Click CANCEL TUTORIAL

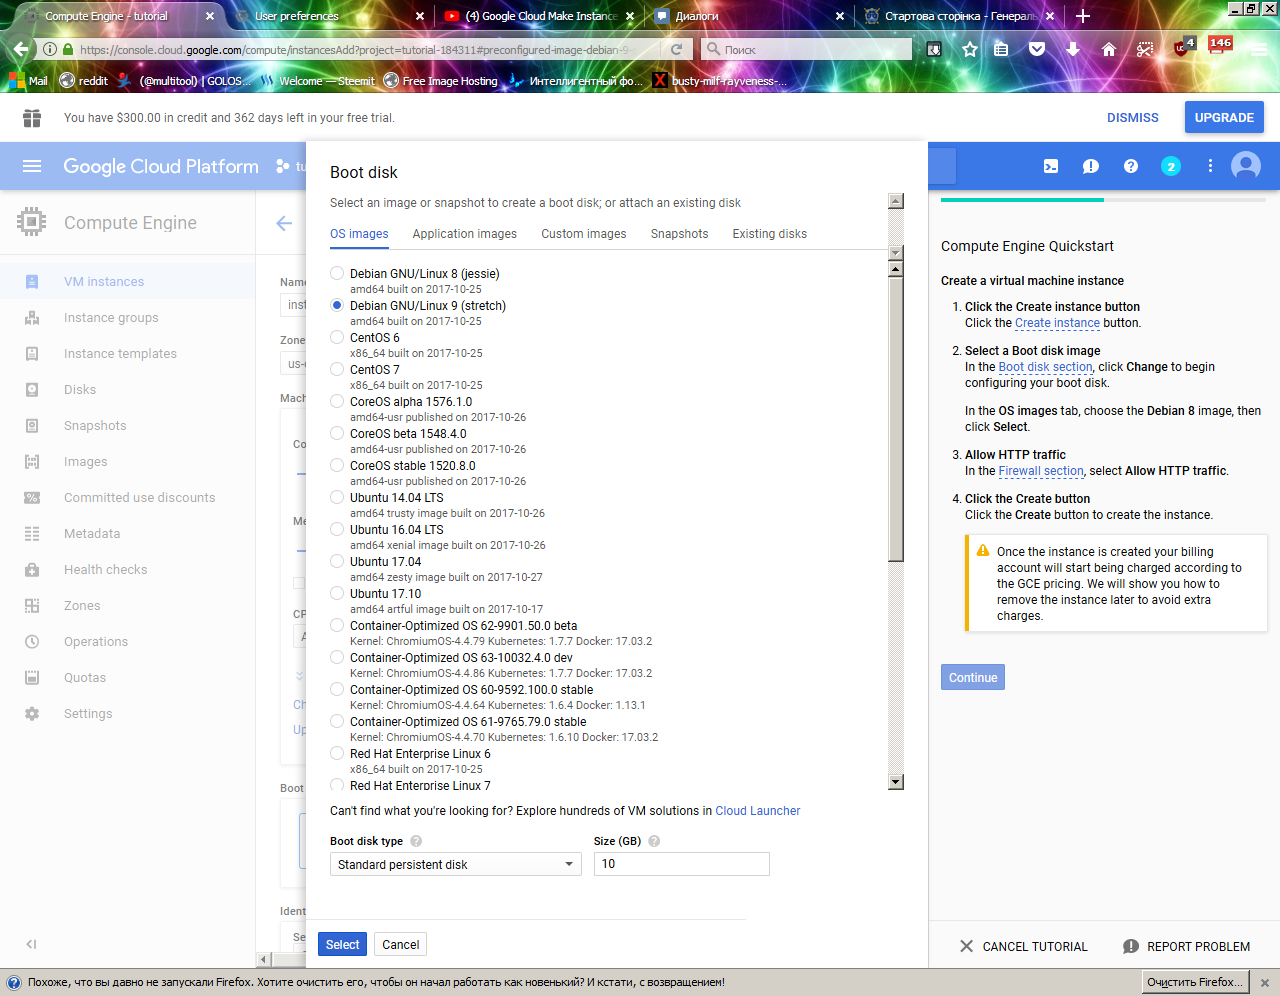coord(1023,946)
